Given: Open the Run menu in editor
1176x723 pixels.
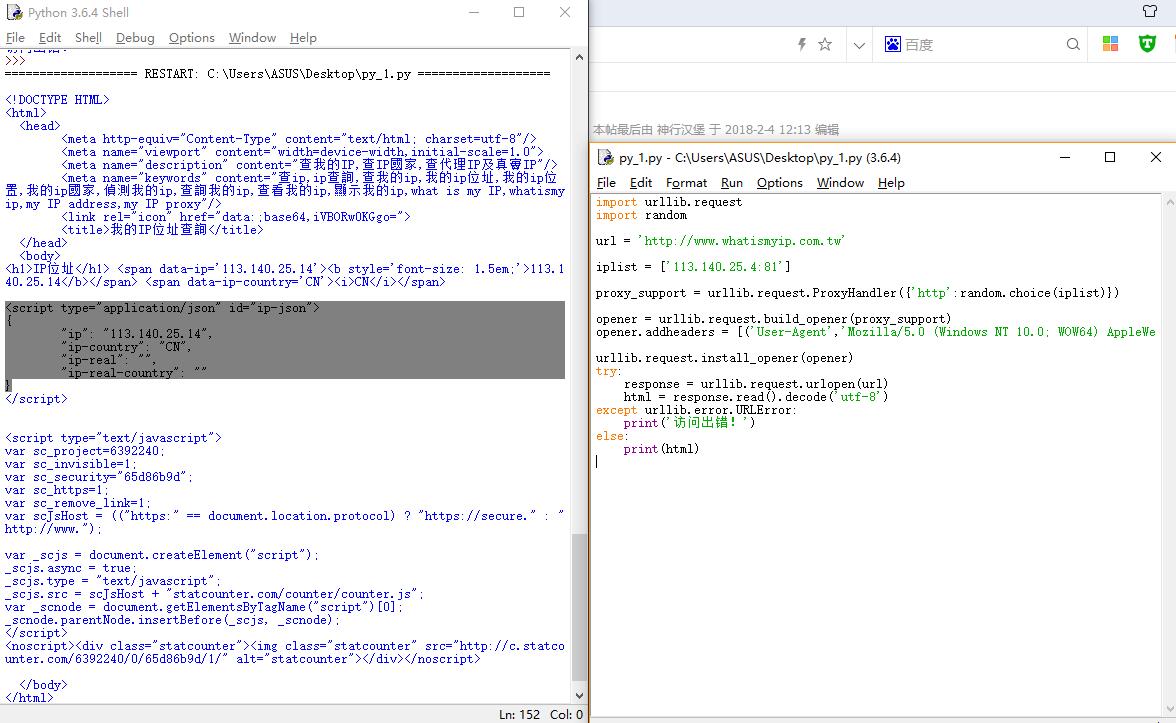Looking at the screenshot, I should (x=732, y=182).
